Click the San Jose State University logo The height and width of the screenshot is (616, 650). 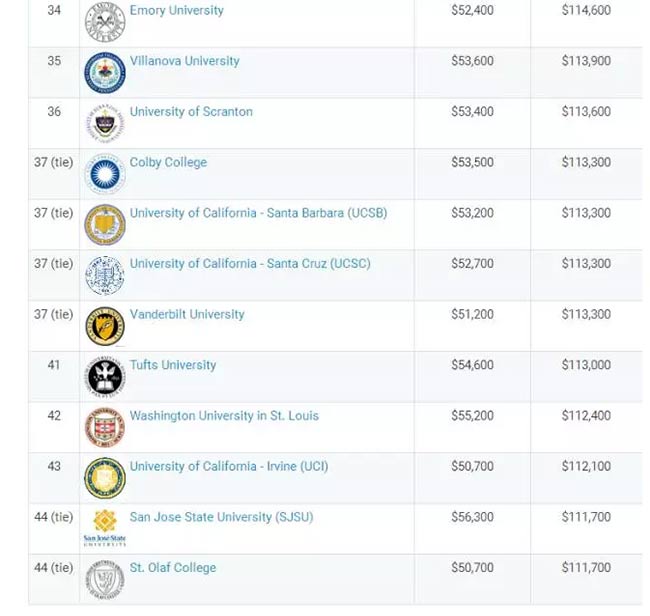105,528
